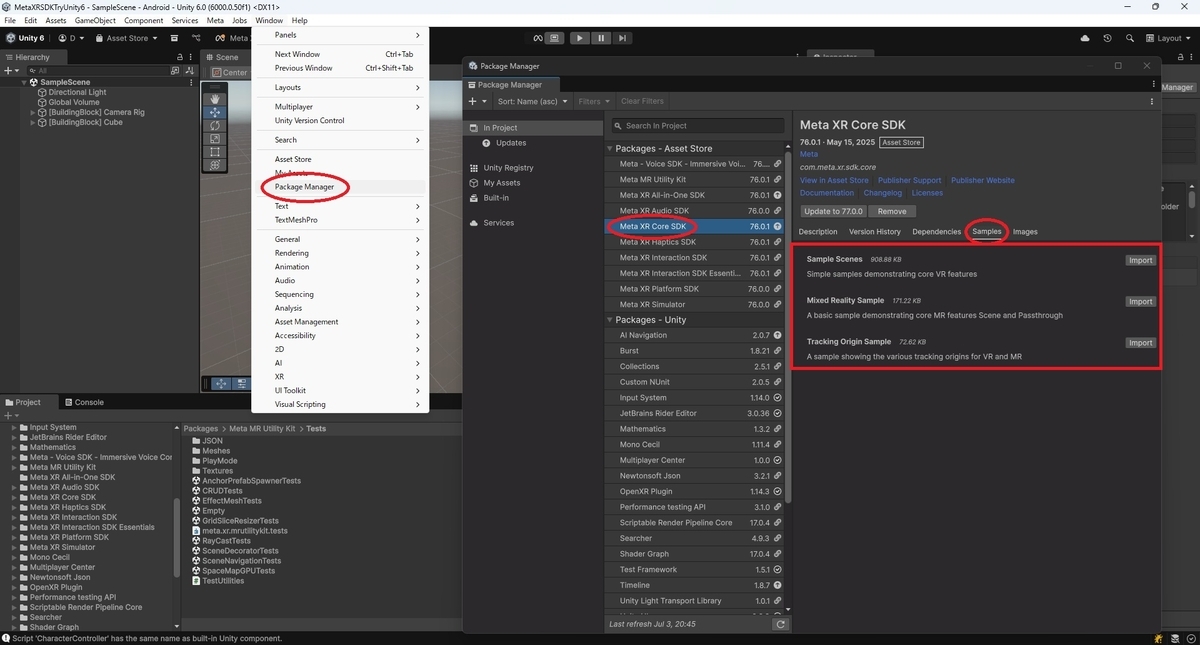
Task: Click the package list vertical scrollbar
Action: [789, 325]
